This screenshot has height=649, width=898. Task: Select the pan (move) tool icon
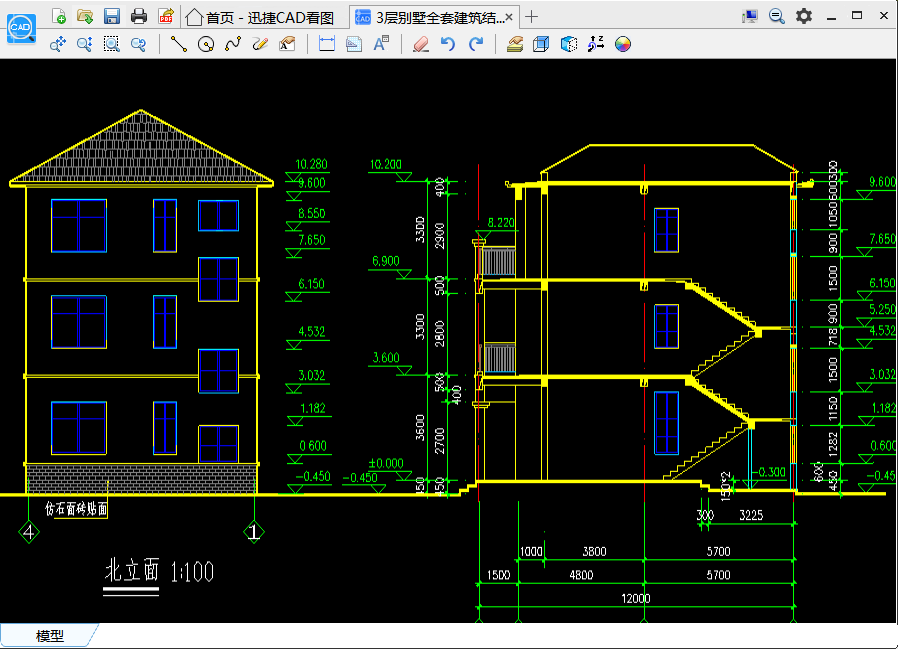58,44
